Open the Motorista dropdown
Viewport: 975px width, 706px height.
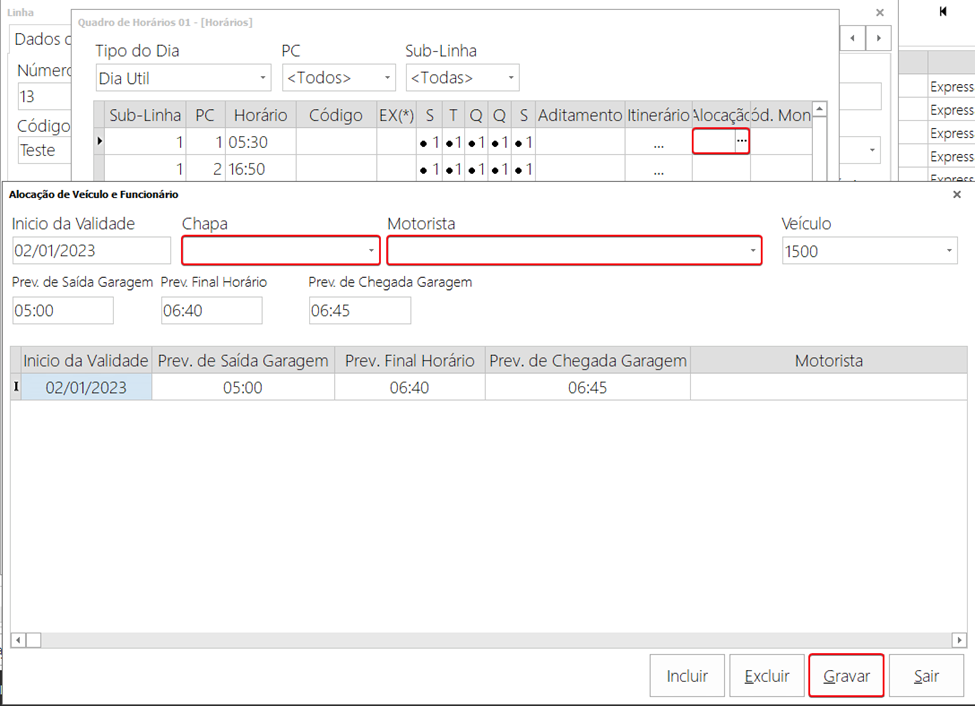coord(752,251)
